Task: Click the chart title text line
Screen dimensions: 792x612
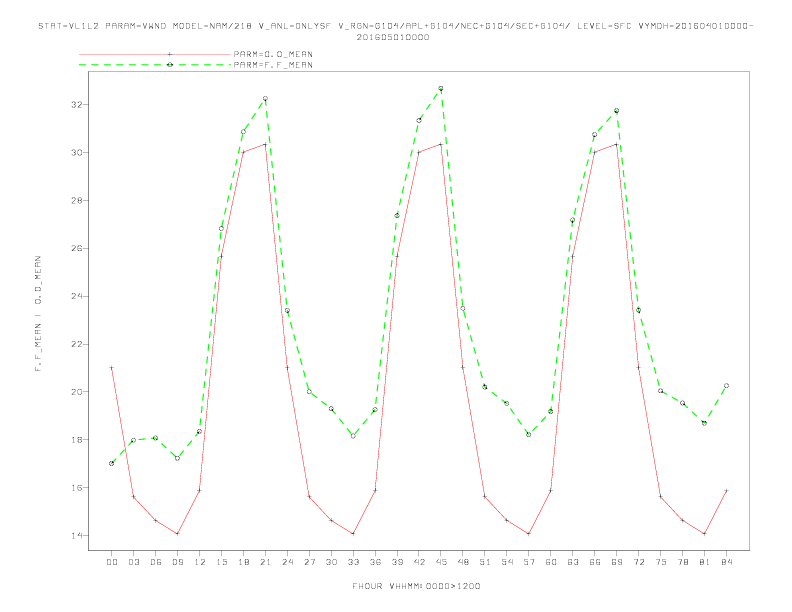Action: point(395,31)
